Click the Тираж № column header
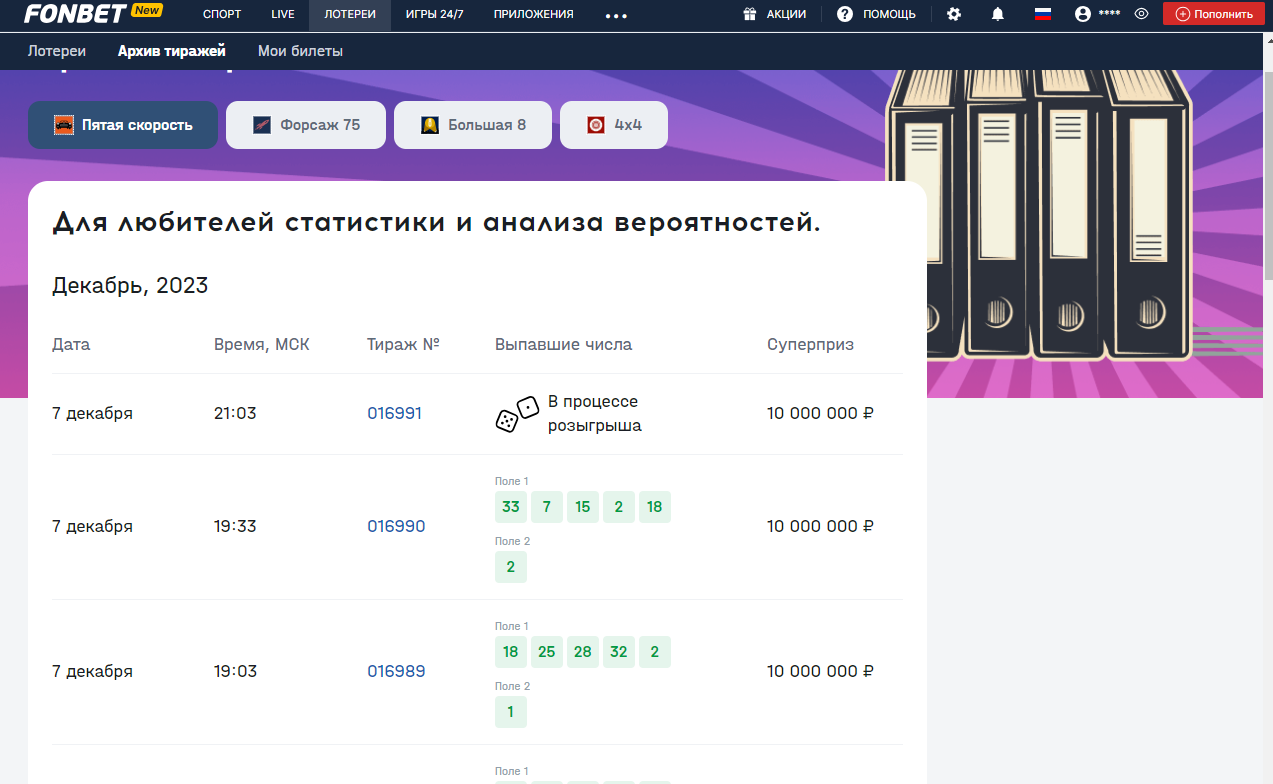The height and width of the screenshot is (784, 1273). [x=404, y=345]
